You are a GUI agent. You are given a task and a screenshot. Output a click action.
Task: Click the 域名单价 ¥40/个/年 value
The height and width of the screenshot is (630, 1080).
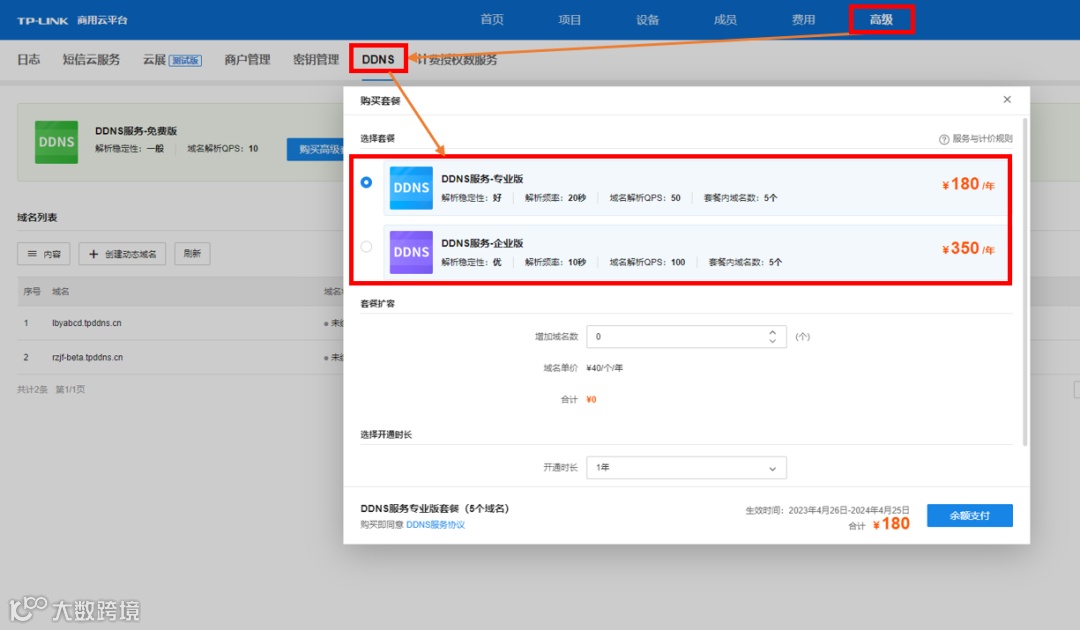(x=605, y=368)
